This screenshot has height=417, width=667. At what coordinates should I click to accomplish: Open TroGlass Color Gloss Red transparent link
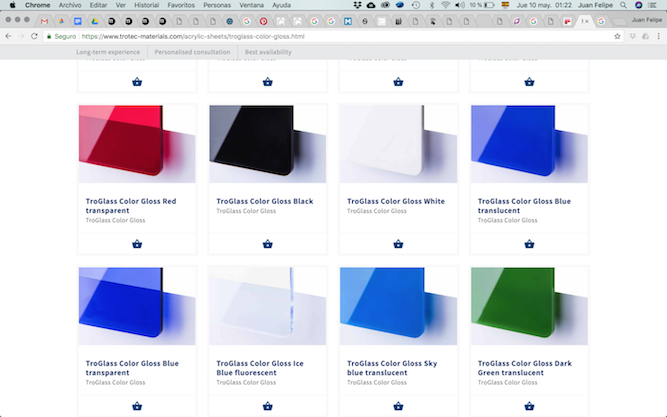tap(131, 206)
